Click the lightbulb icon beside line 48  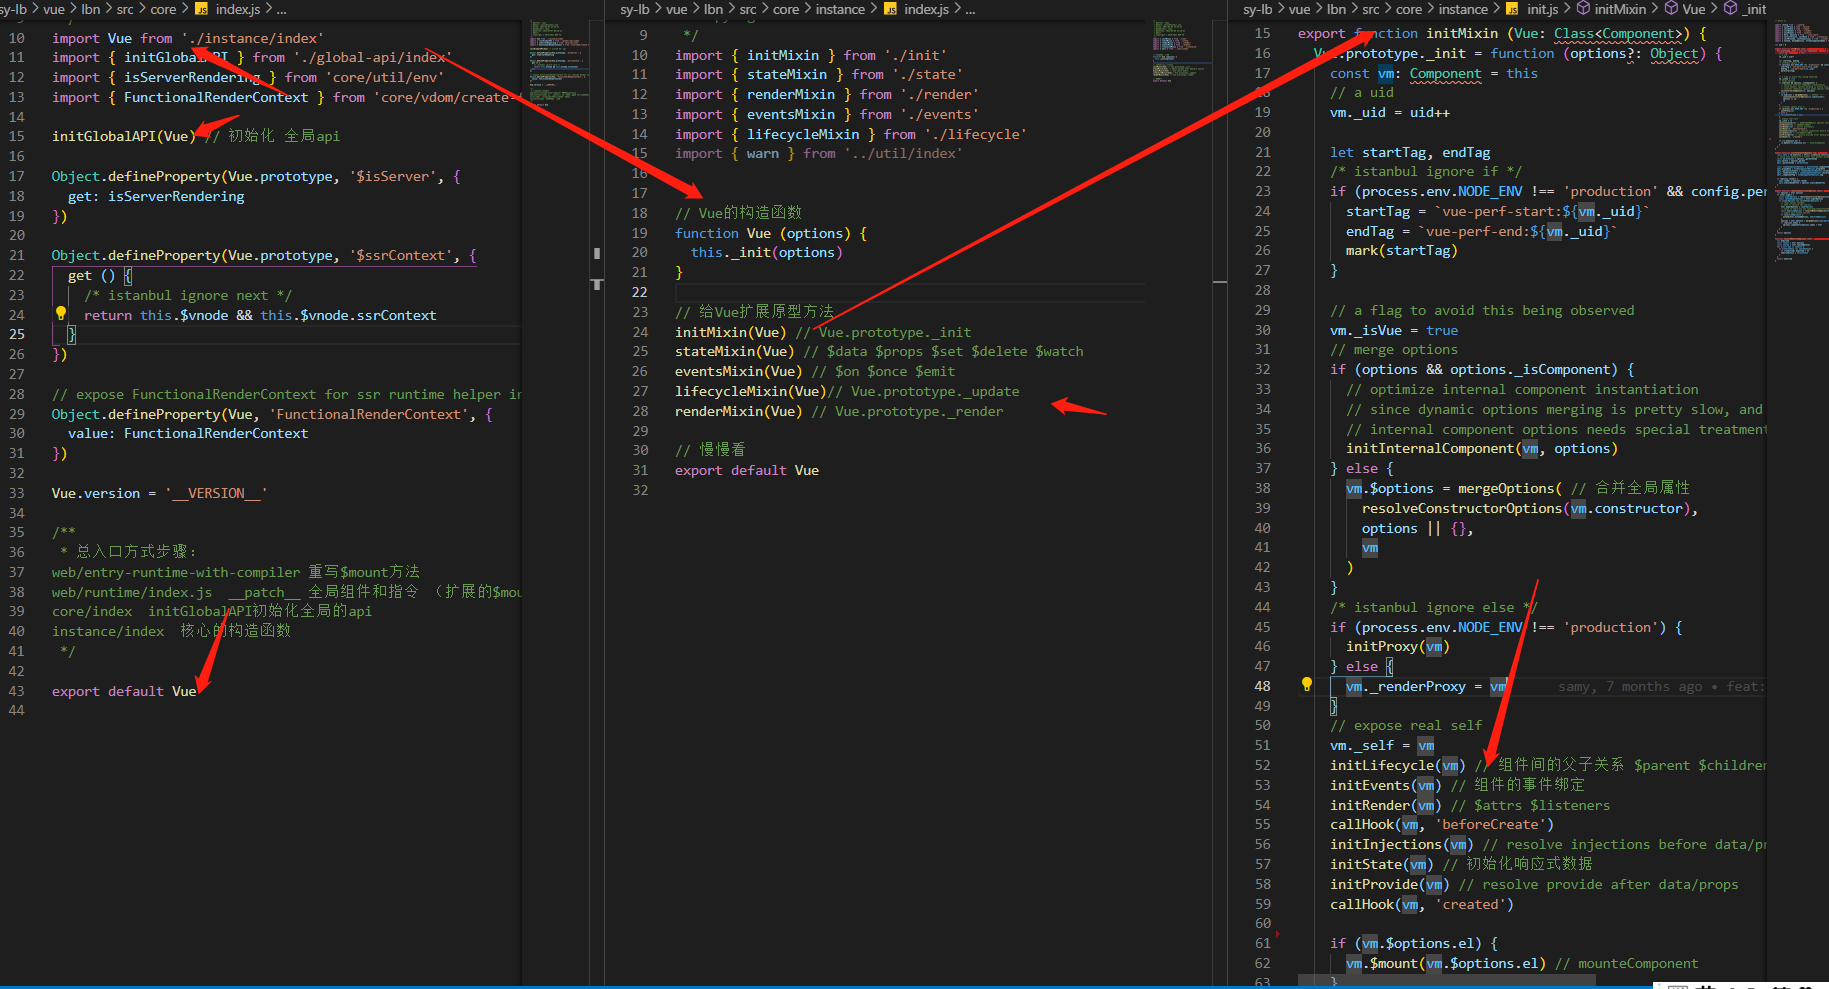1306,685
